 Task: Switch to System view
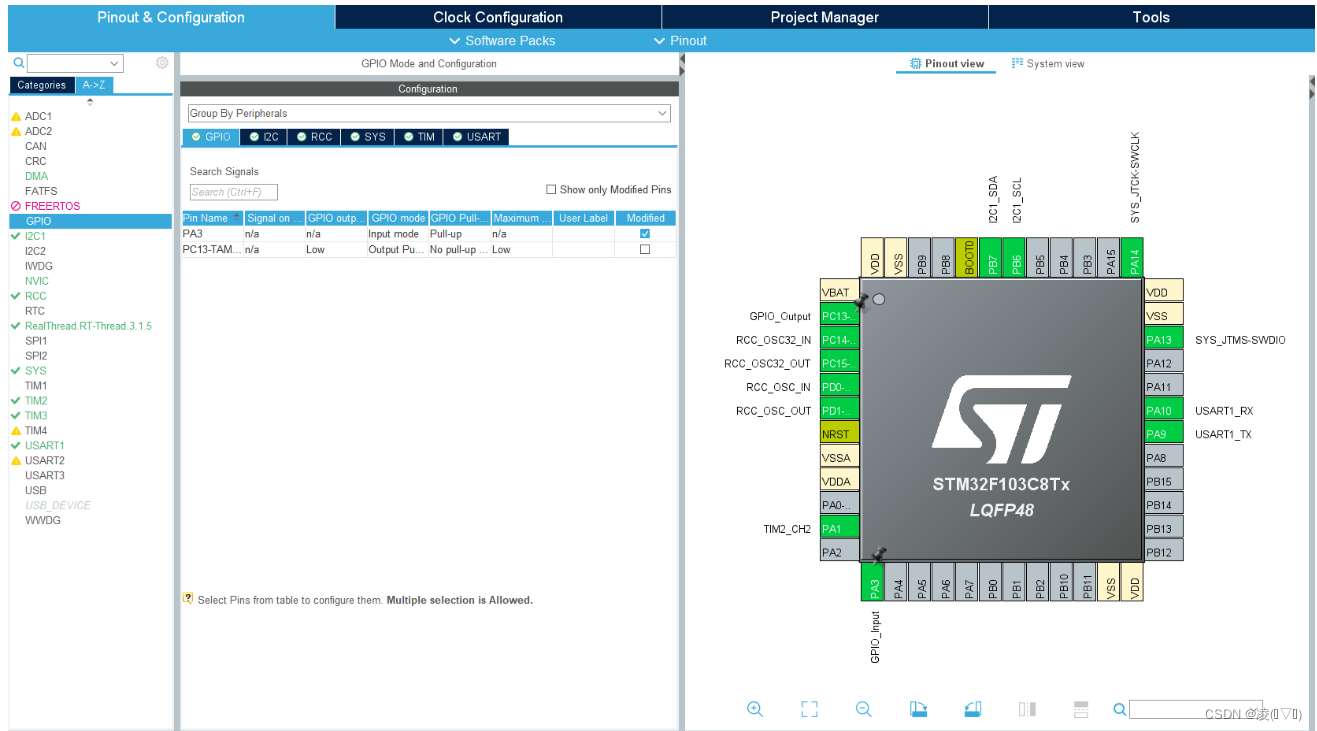(x=1048, y=63)
